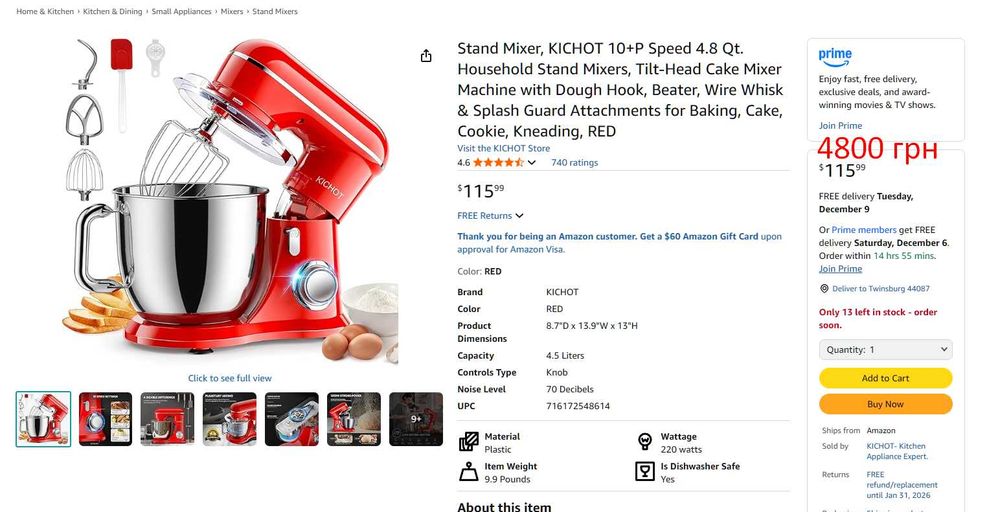The height and width of the screenshot is (512, 1000).
Task: Visit the KICHOT Store link
Action: click(503, 148)
